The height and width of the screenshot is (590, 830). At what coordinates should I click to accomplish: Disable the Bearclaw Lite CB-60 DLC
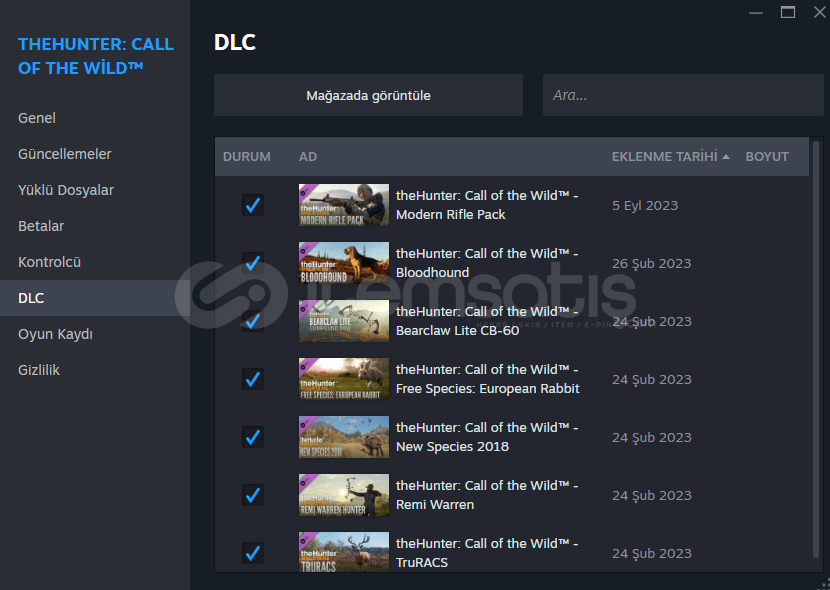252,321
